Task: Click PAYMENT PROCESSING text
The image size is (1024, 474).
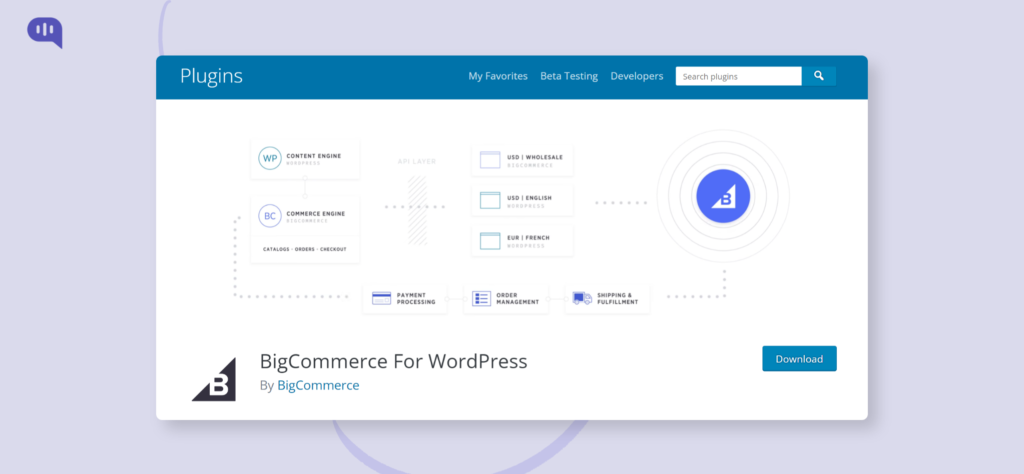Action: click(x=416, y=298)
